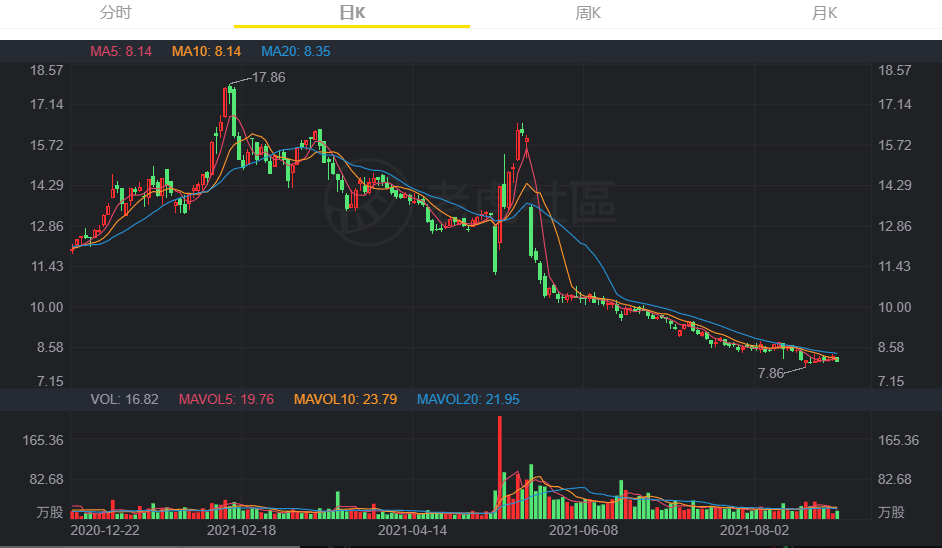Select the 日K daily chart tab

point(352,13)
